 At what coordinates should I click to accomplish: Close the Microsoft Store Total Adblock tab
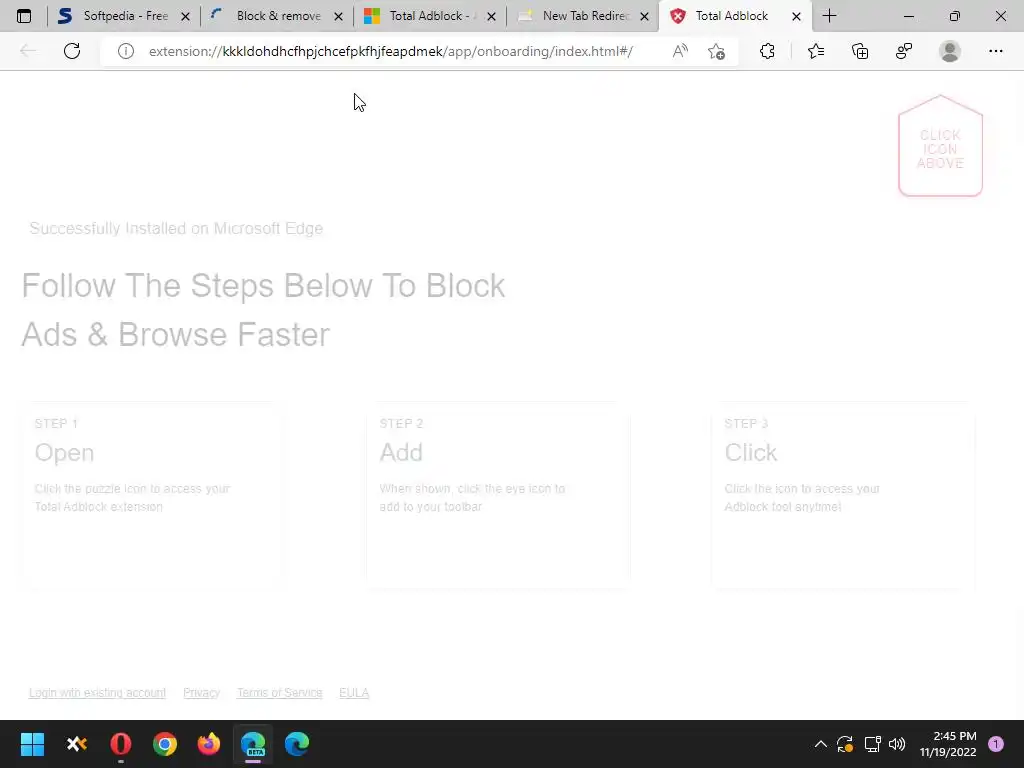point(491,16)
